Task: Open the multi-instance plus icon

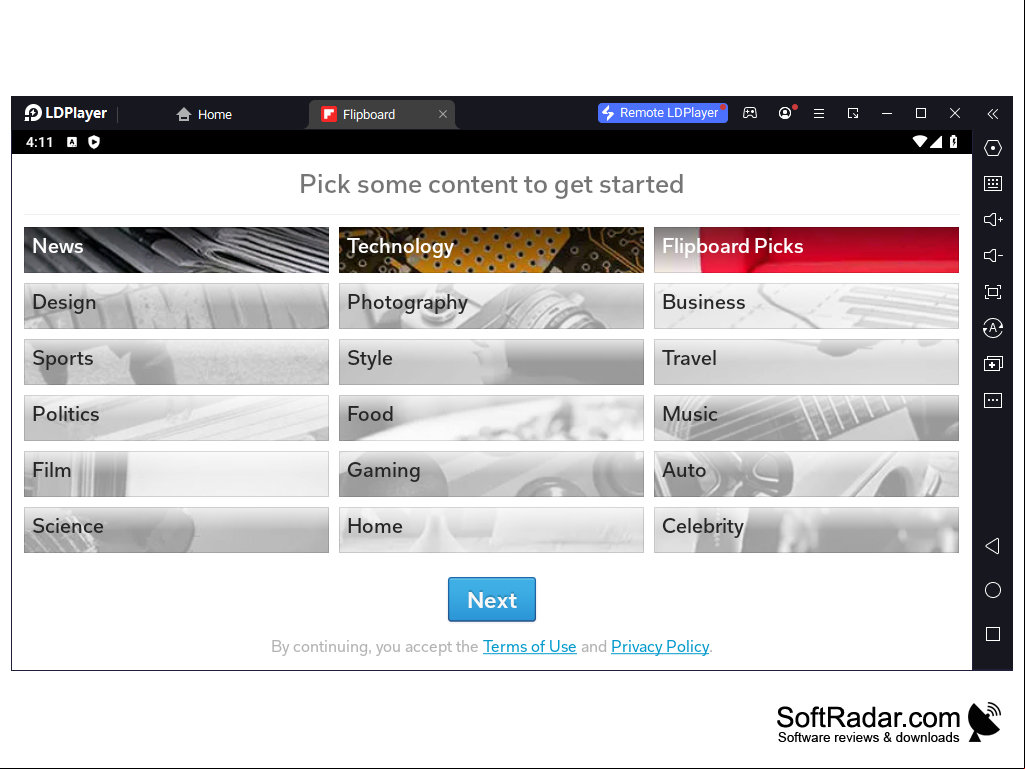Action: pos(992,364)
